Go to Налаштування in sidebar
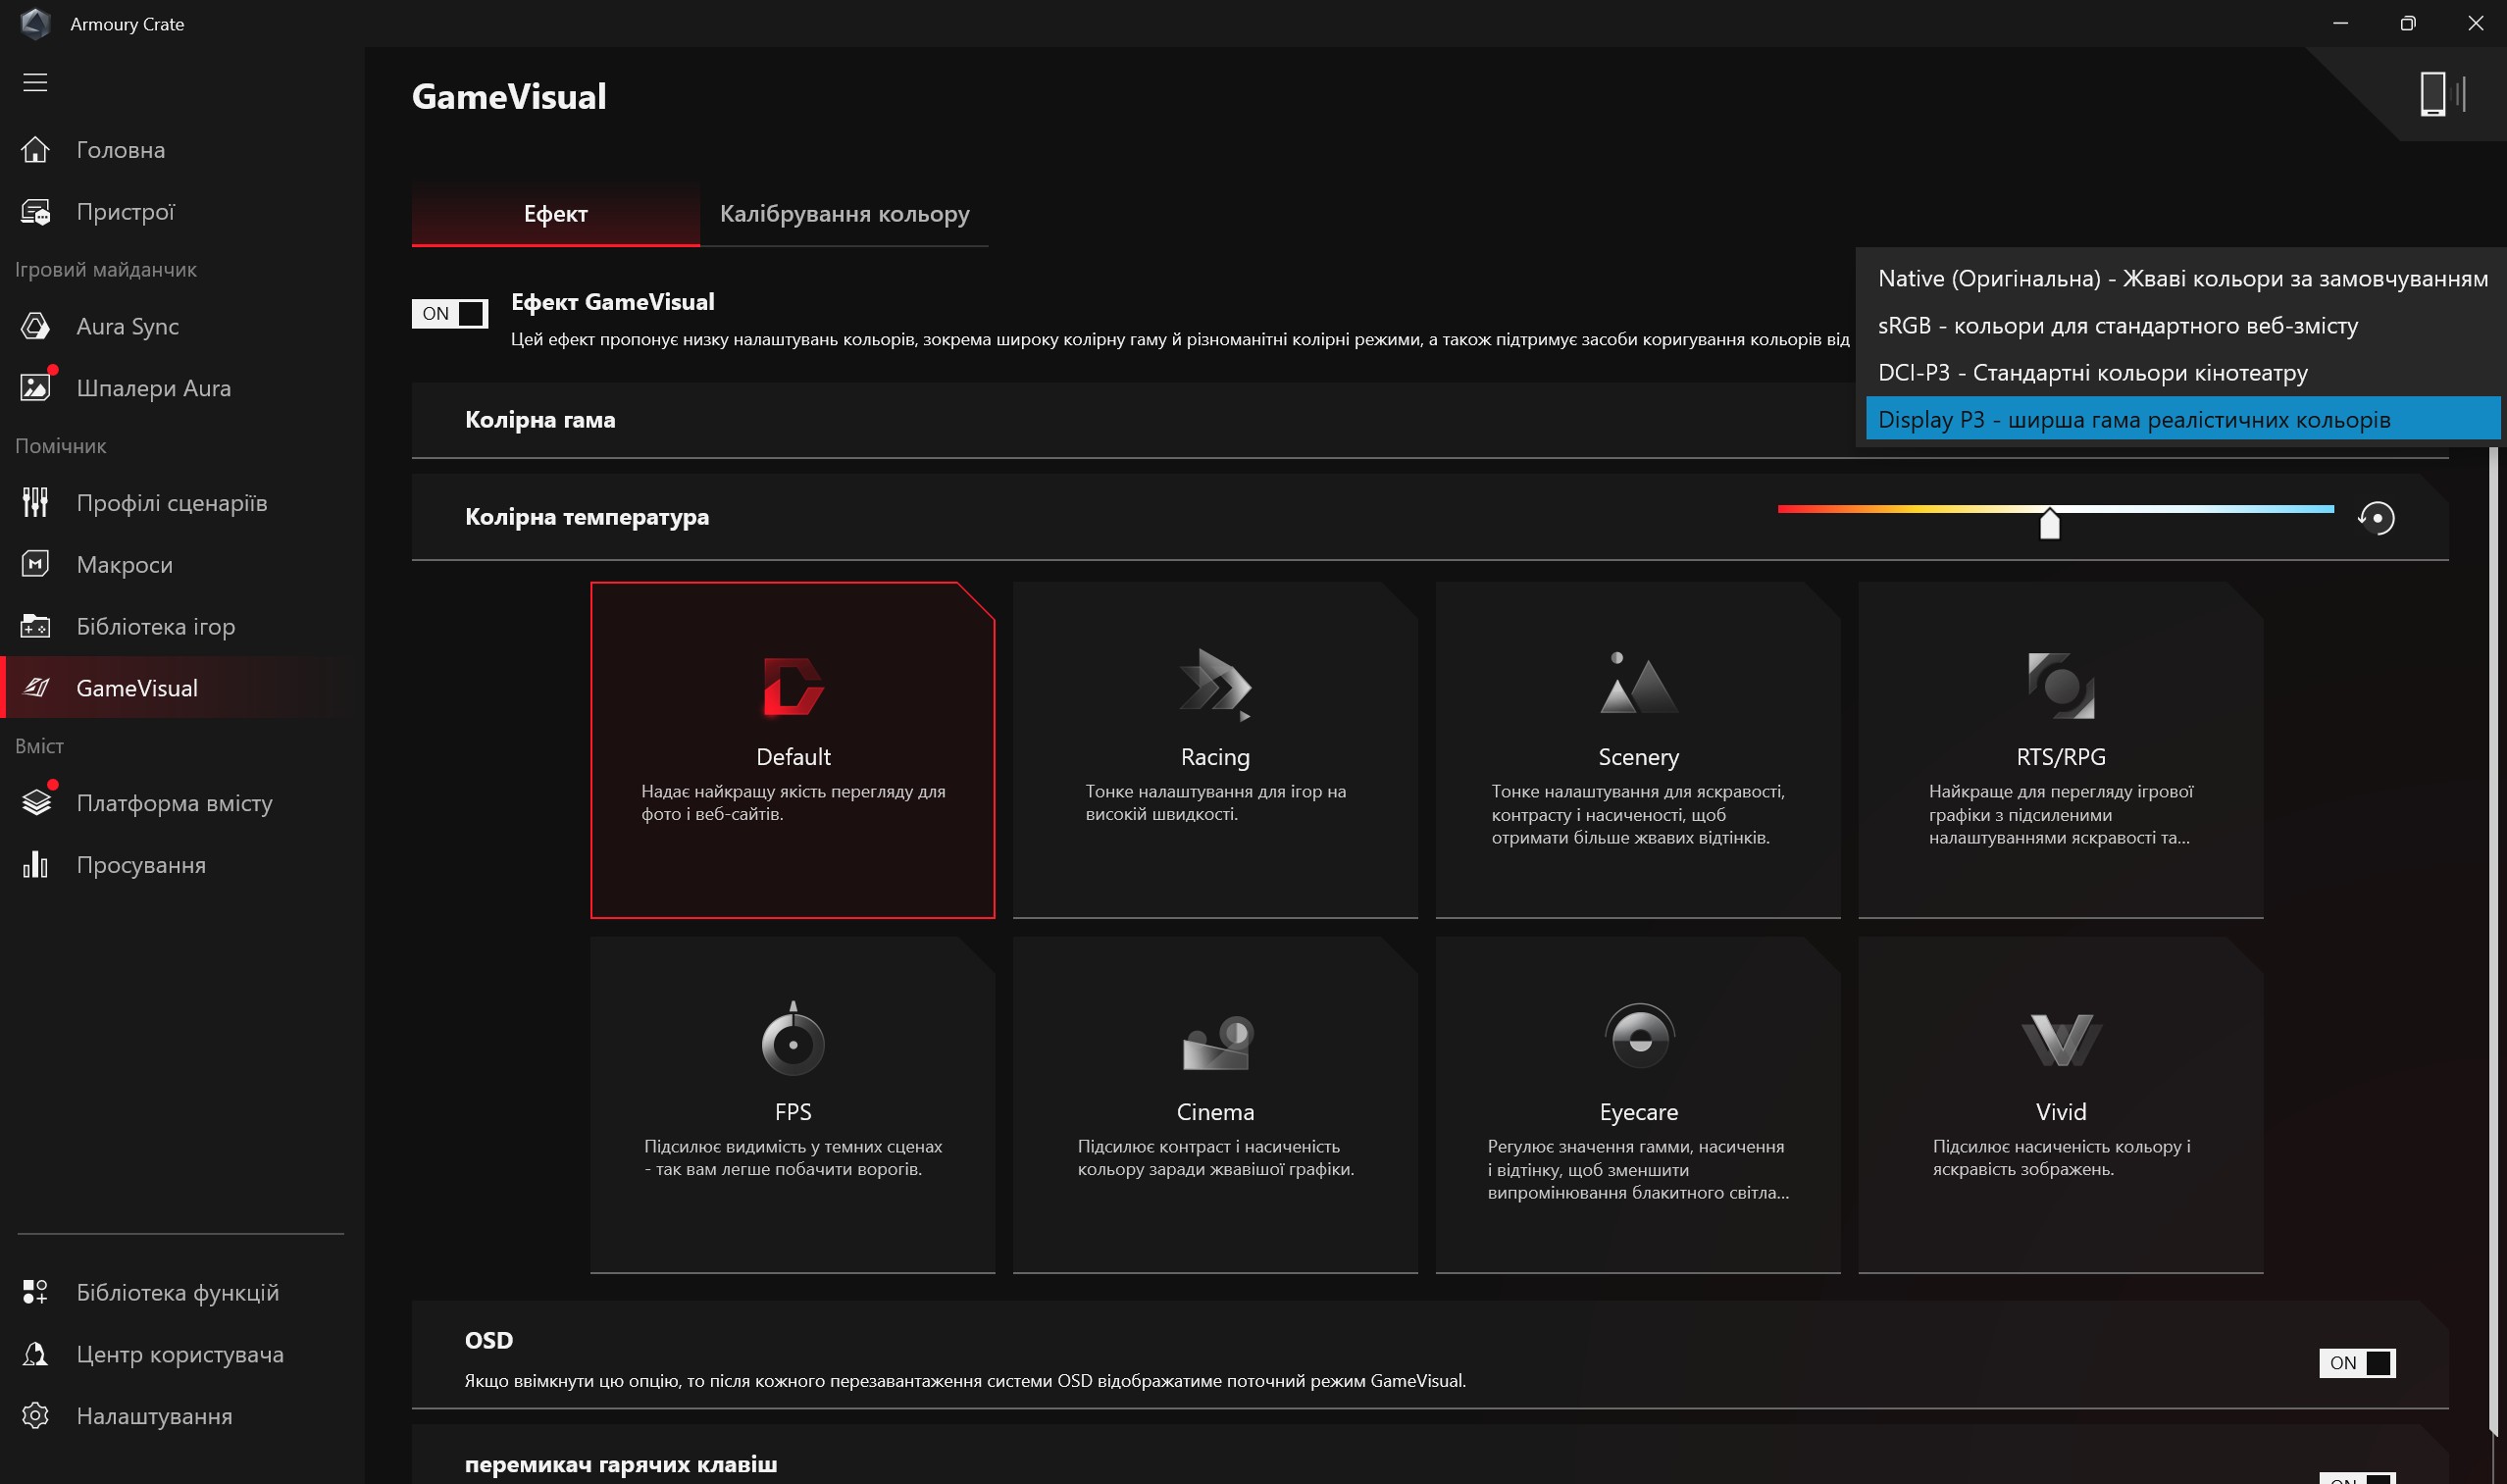Screen dimensions: 2507x1484 click(154, 1416)
